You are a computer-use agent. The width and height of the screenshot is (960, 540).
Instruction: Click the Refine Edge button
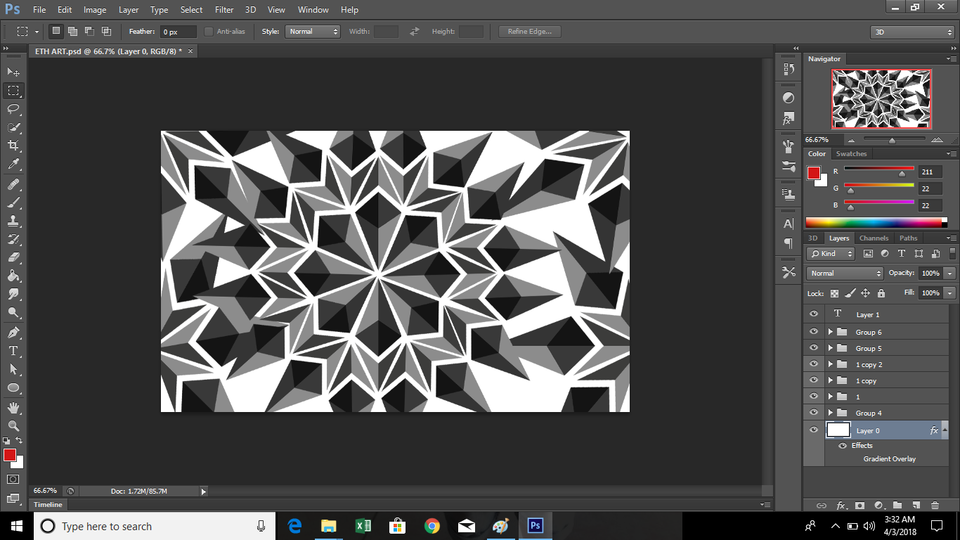pyautogui.click(x=530, y=32)
